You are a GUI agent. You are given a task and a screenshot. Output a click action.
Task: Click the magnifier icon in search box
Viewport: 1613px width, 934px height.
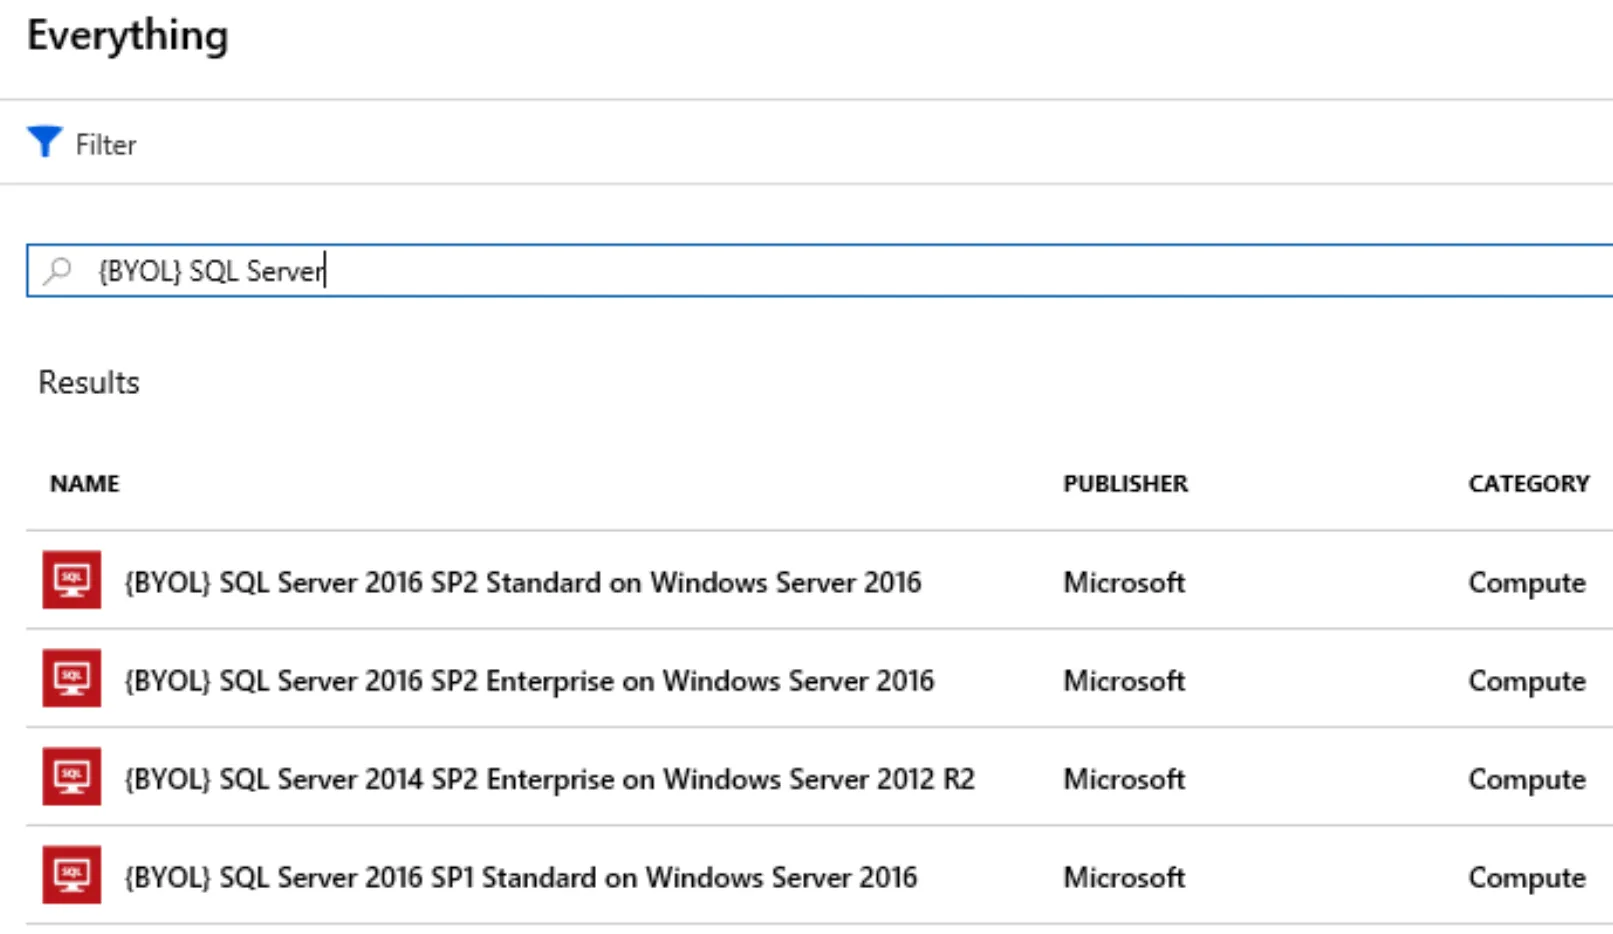coord(58,270)
